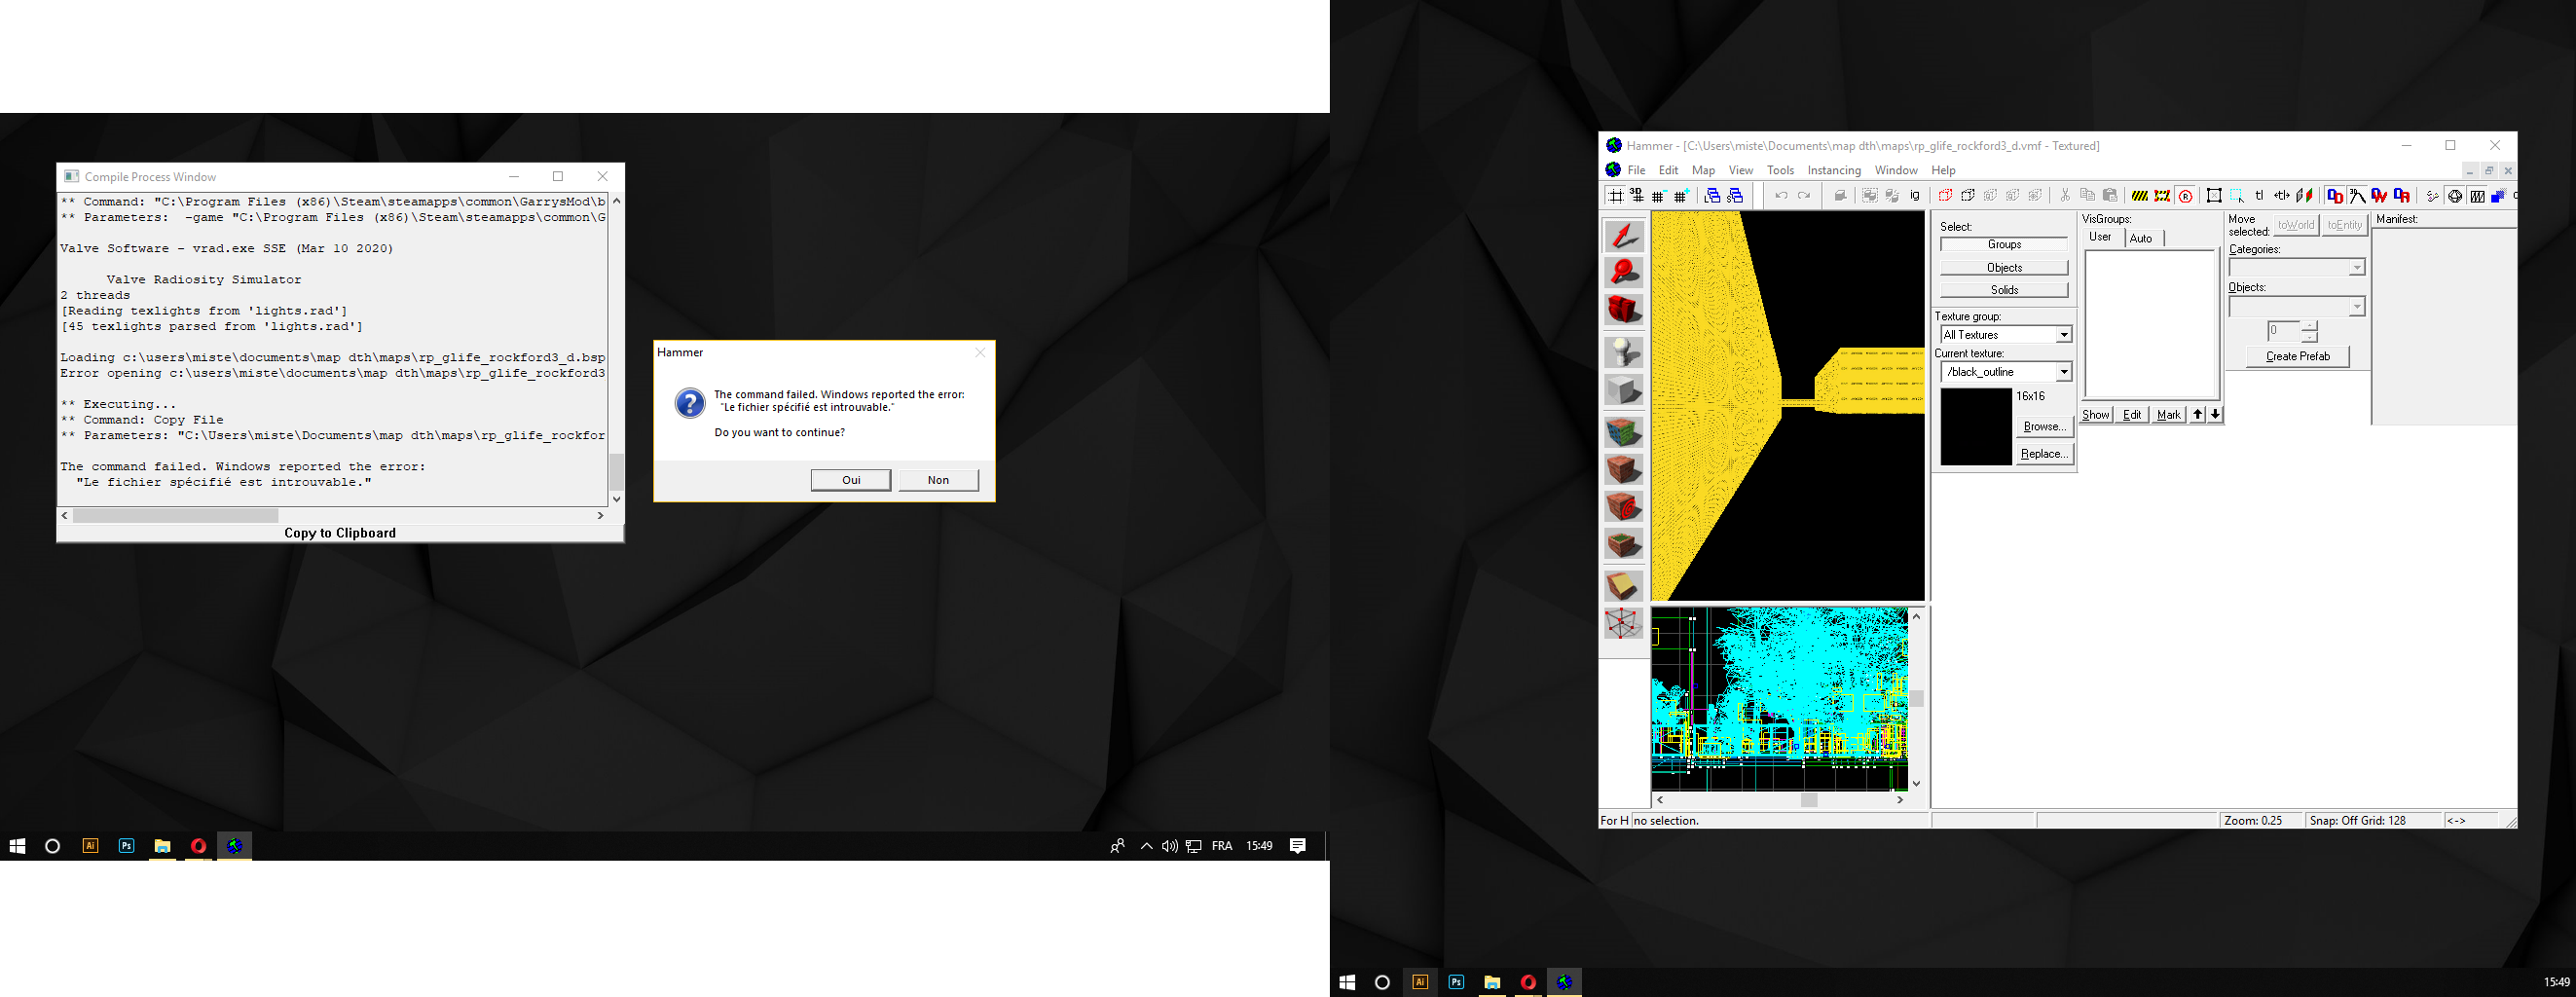Viewport: 2576px width, 997px height.
Task: Expand hidden system tray icons chevron
Action: 1147,846
